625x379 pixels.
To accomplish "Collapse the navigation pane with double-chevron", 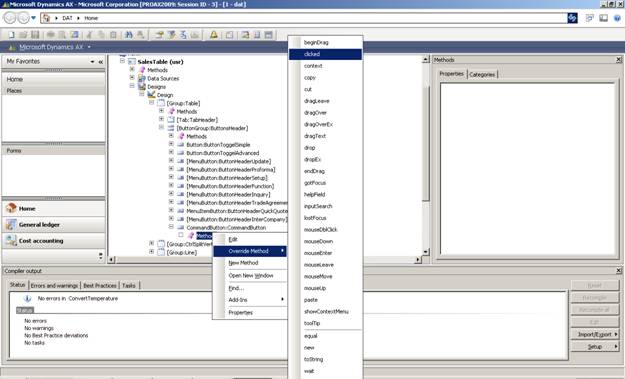I will [x=100, y=62].
